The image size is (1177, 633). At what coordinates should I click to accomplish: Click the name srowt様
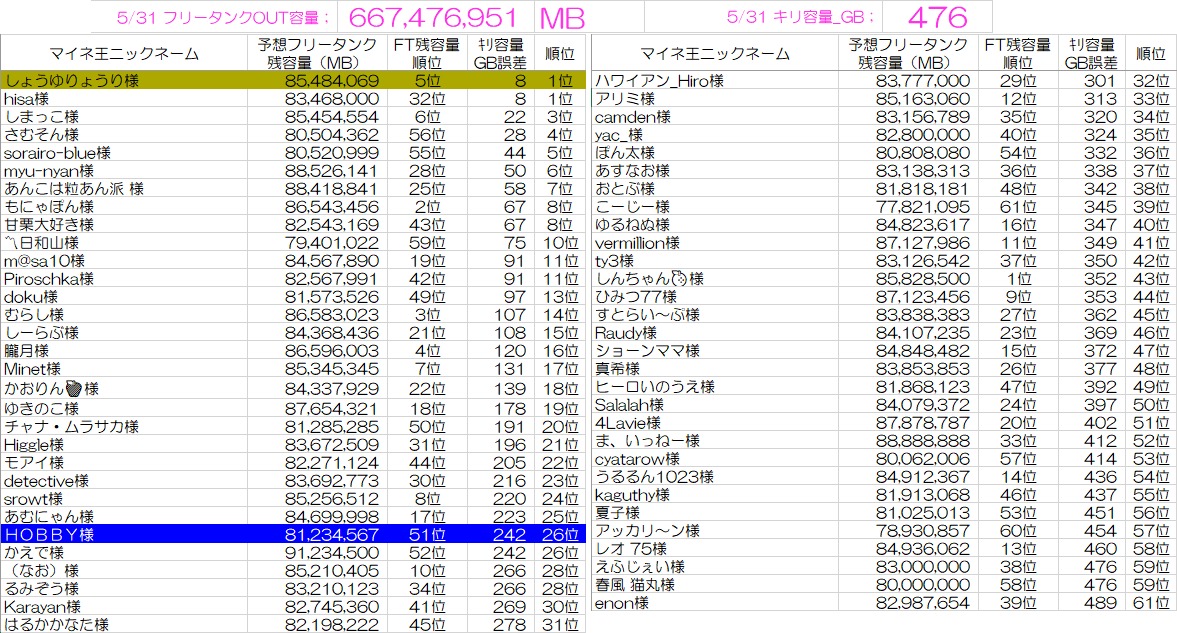pyautogui.click(x=33, y=499)
